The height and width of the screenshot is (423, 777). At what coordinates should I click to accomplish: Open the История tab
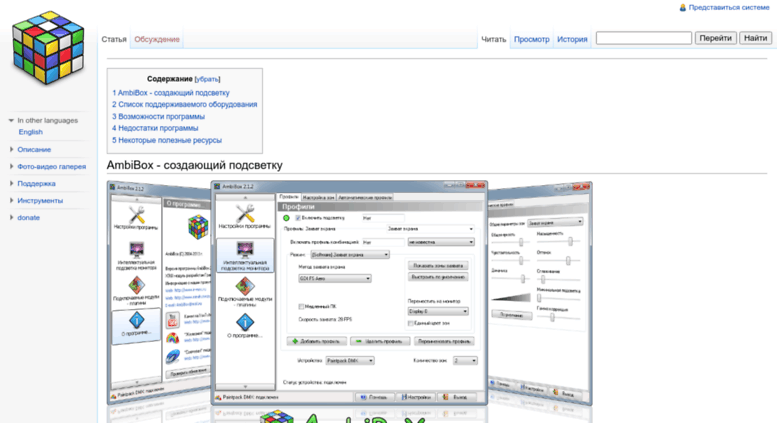click(x=572, y=39)
